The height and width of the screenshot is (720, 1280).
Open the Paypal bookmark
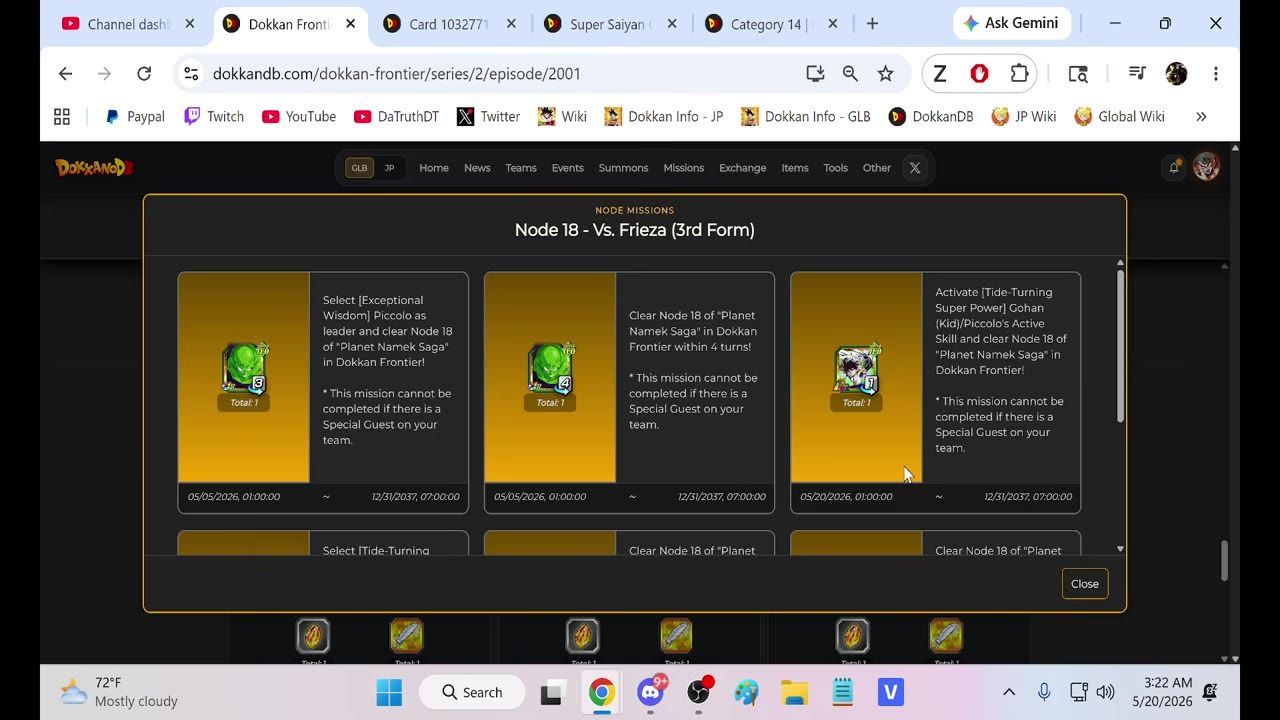click(x=134, y=117)
